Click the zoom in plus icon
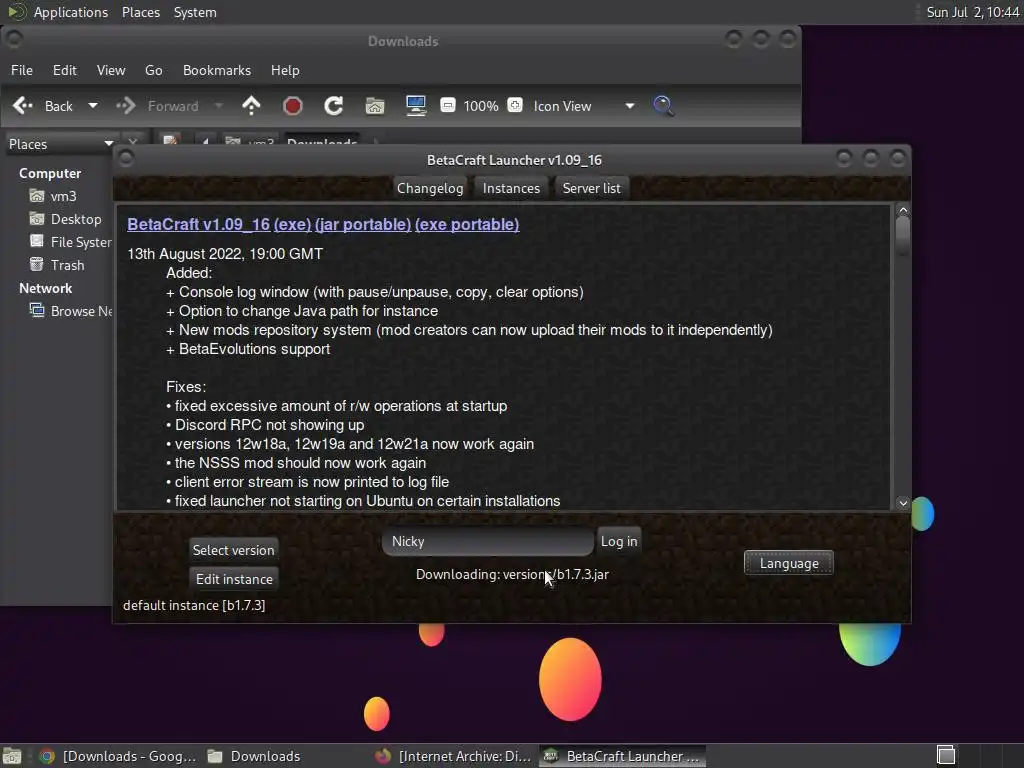 click(x=515, y=105)
